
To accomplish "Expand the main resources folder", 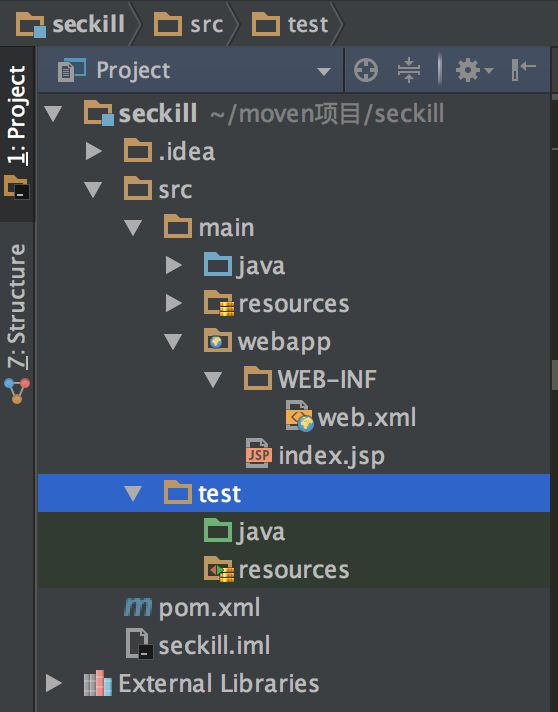I will (x=173, y=303).
